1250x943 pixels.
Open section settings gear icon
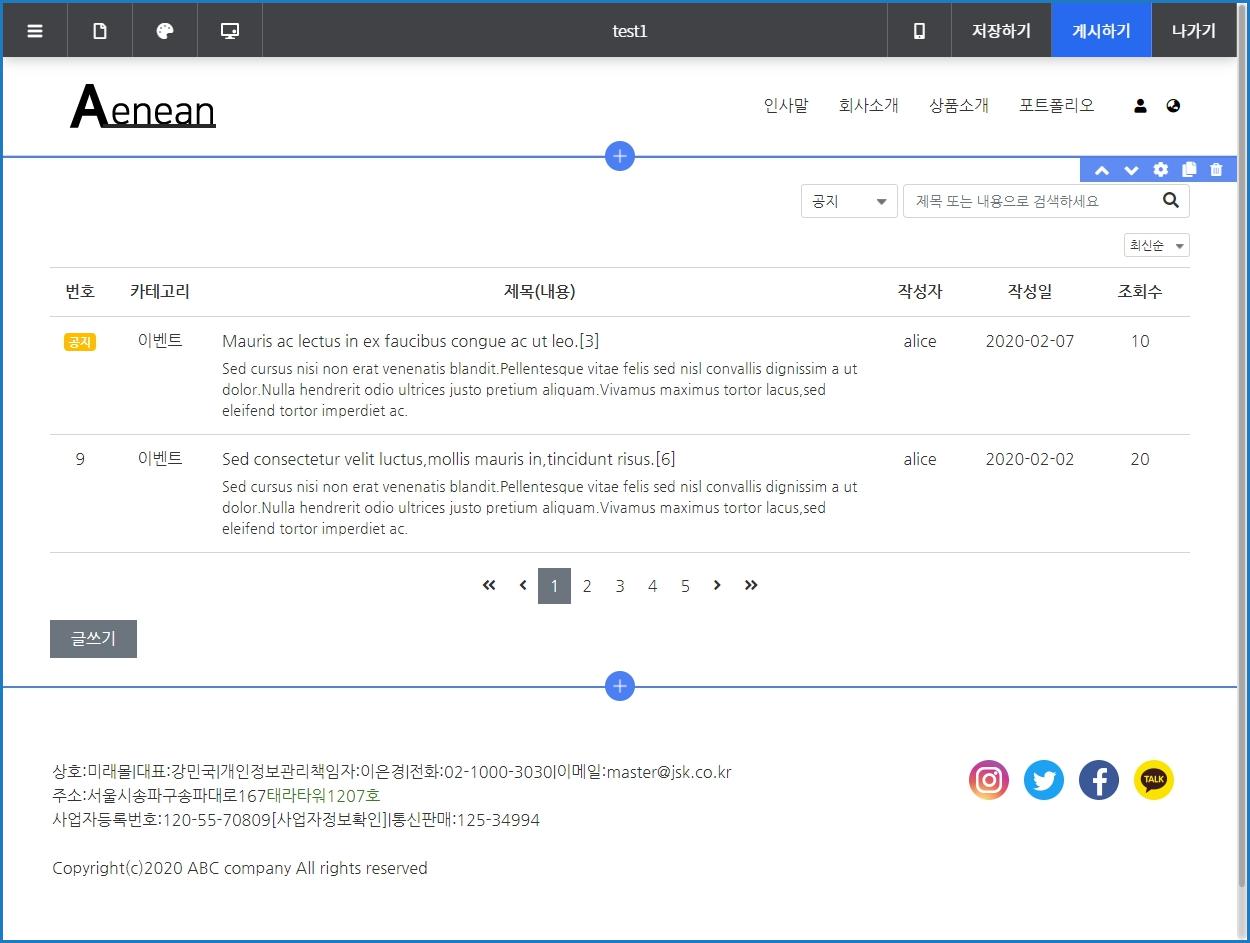click(x=1160, y=170)
